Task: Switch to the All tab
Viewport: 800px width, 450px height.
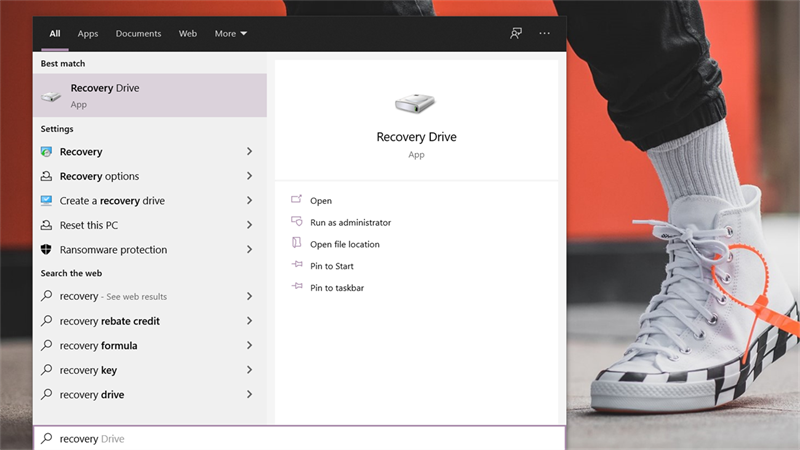Action: [x=55, y=34]
